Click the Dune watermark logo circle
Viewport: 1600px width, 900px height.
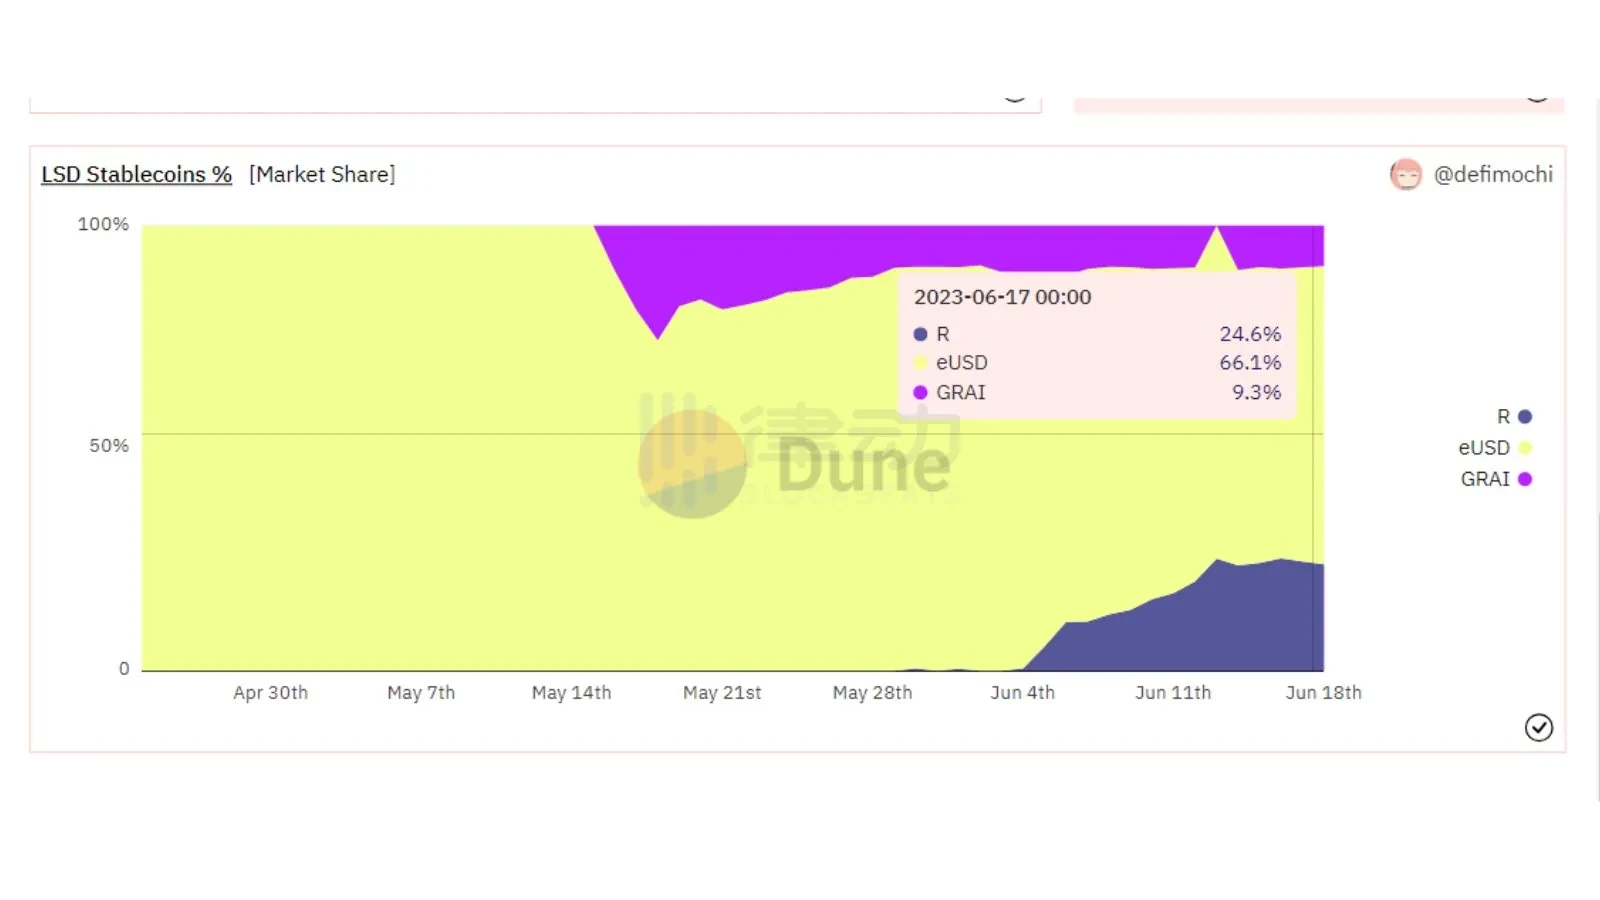(x=692, y=464)
